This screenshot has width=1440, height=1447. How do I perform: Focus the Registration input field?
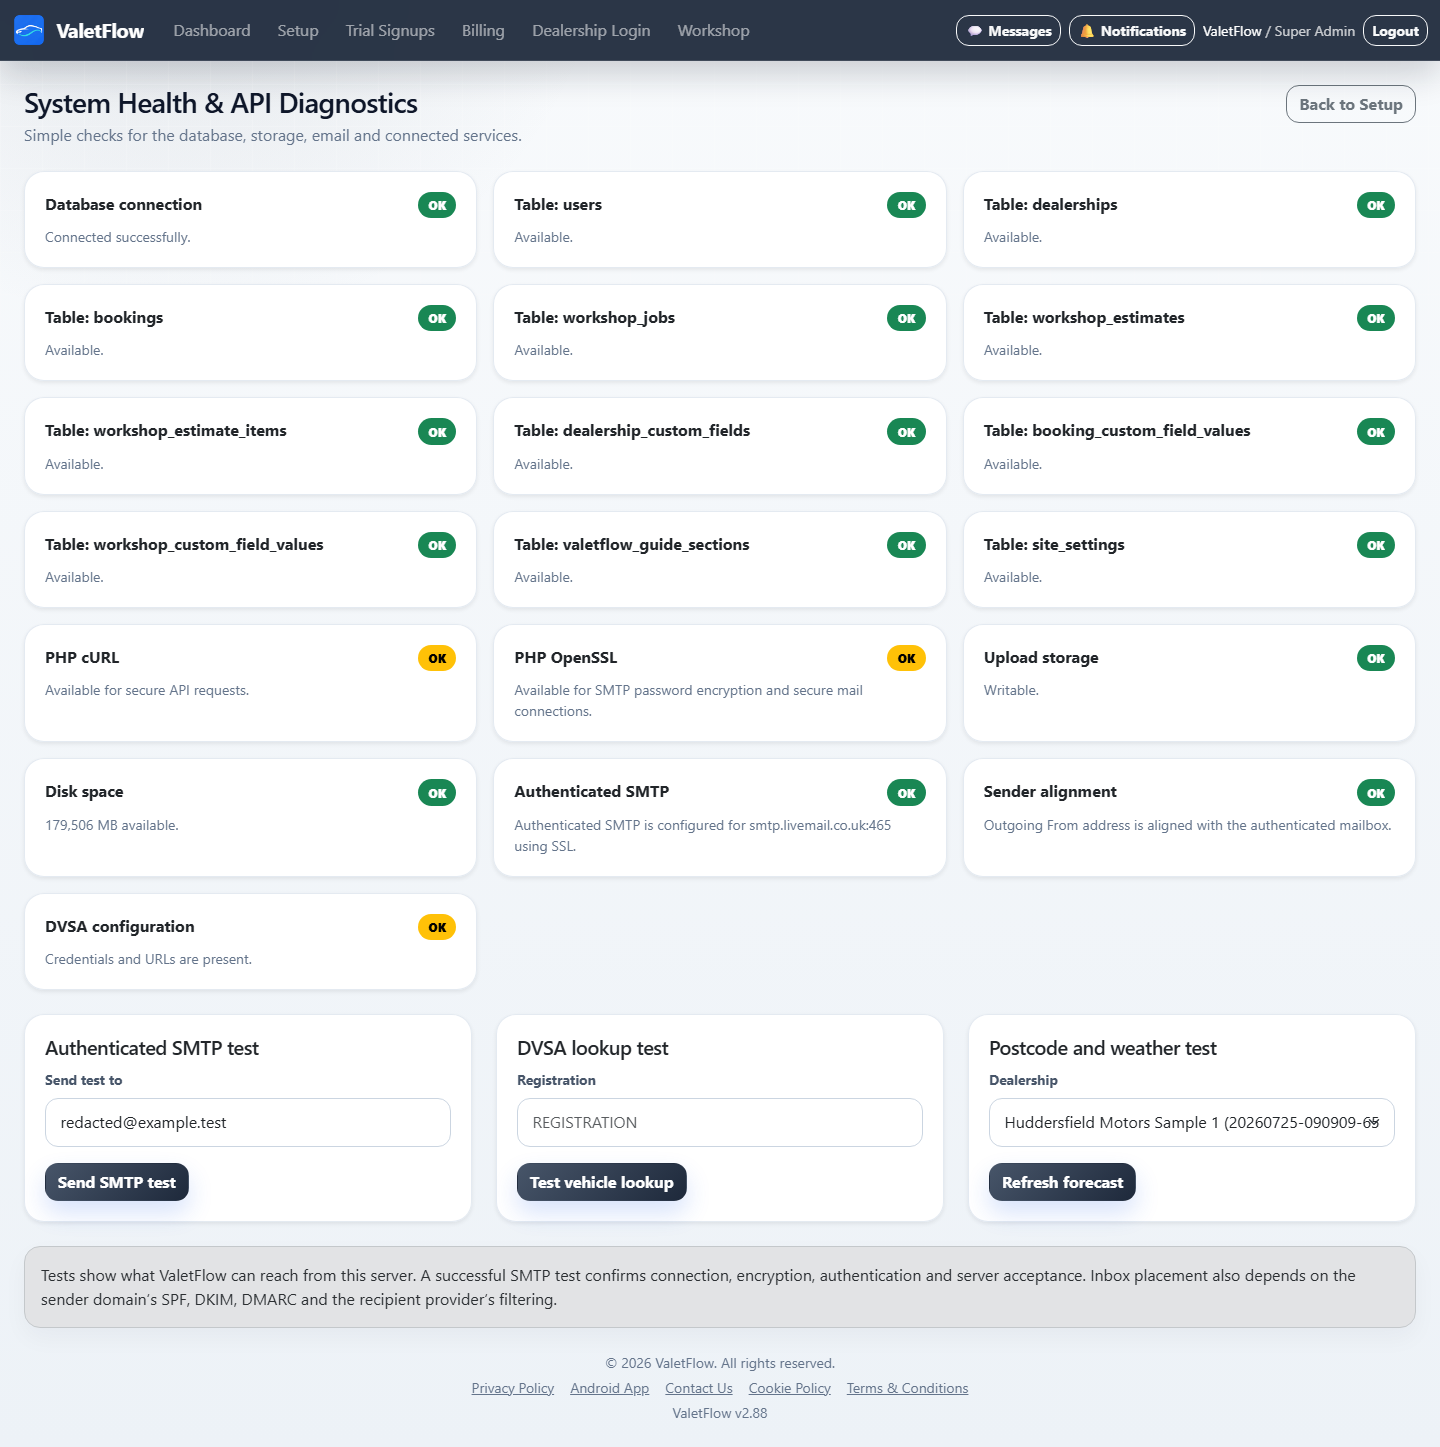click(x=720, y=1122)
